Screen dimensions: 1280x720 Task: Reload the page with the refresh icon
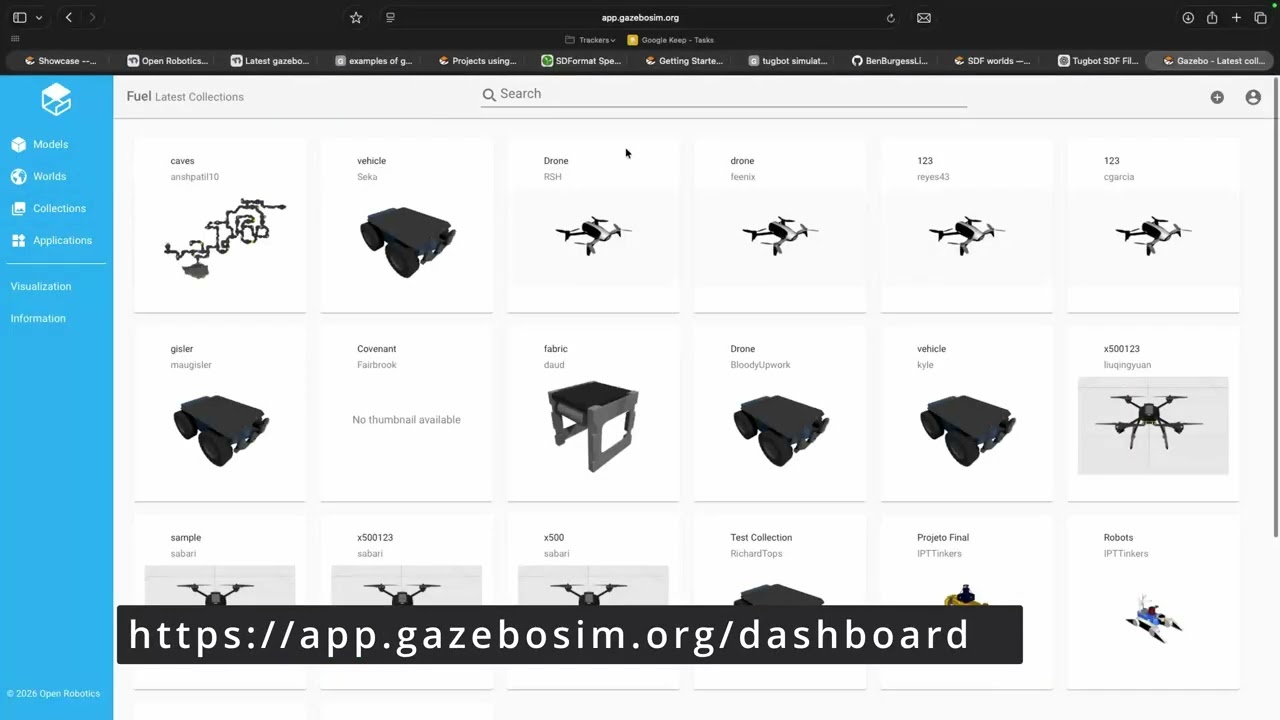click(x=890, y=17)
